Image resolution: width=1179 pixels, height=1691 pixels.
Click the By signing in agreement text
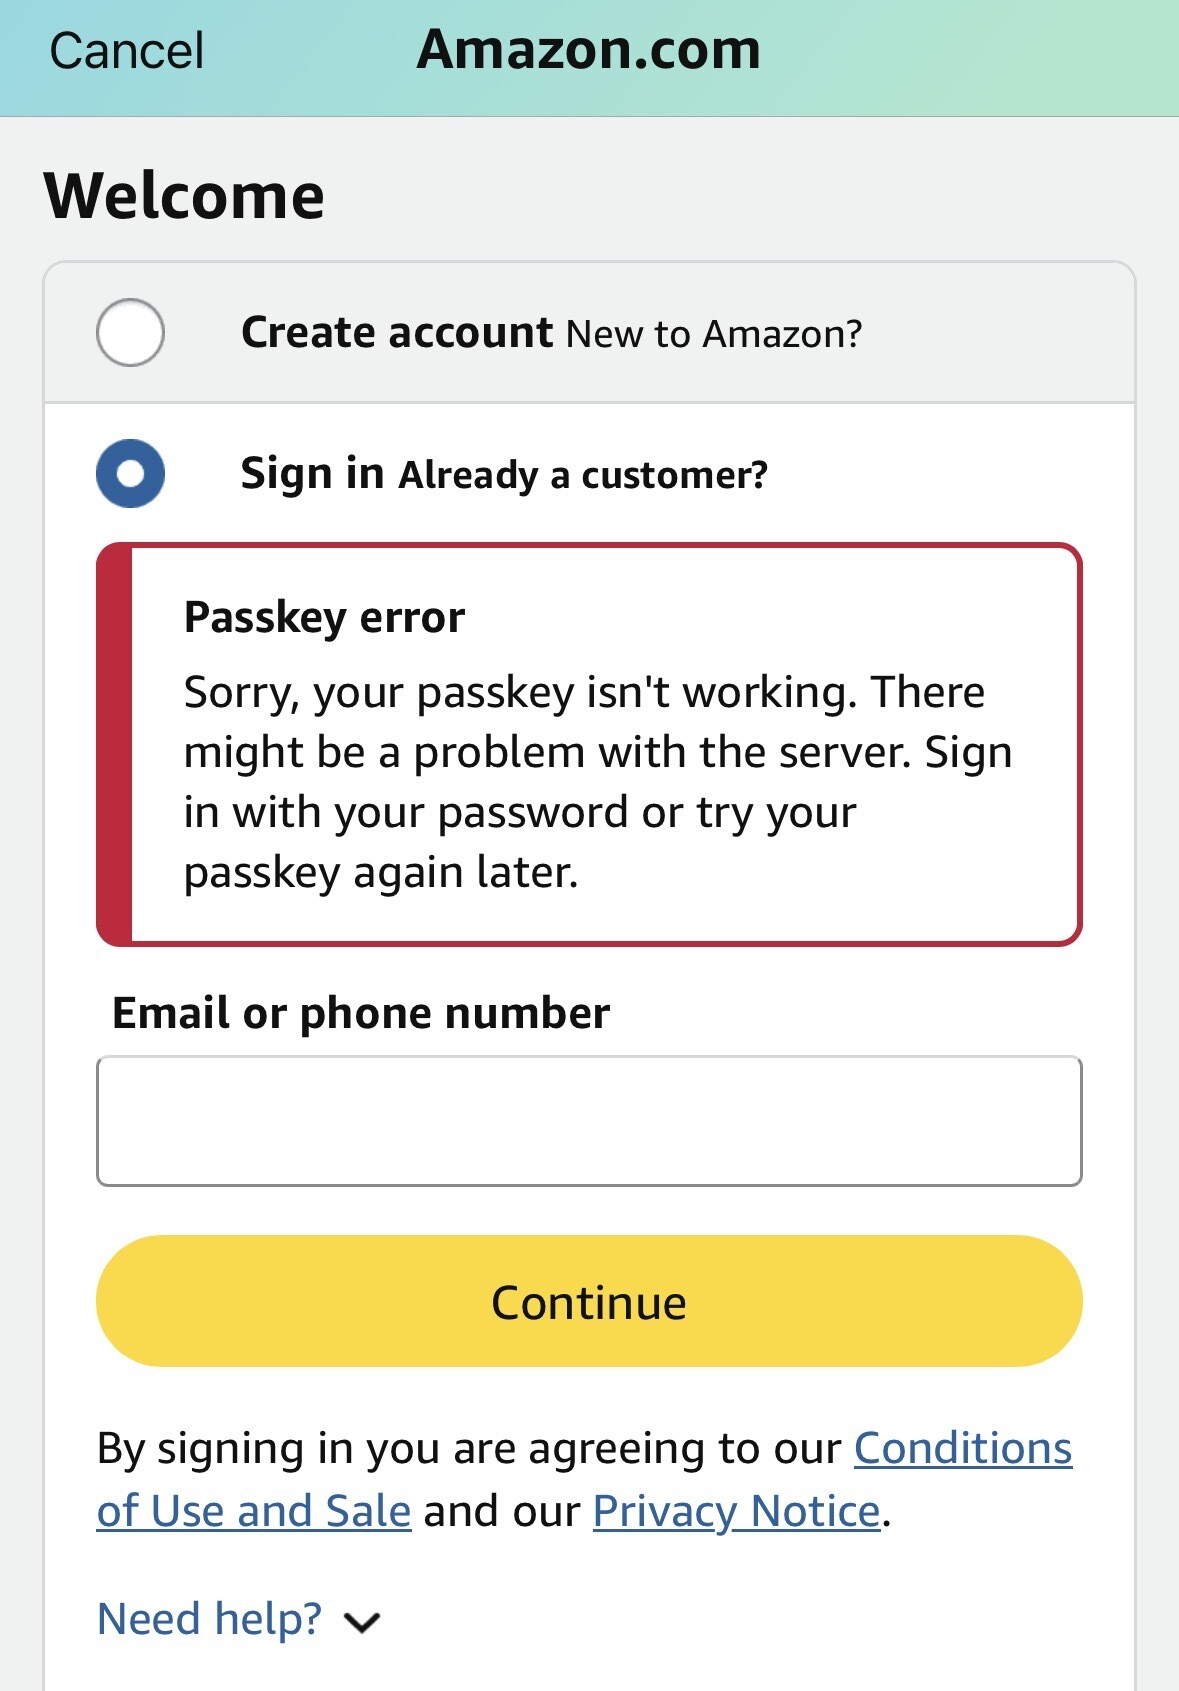click(470, 1449)
